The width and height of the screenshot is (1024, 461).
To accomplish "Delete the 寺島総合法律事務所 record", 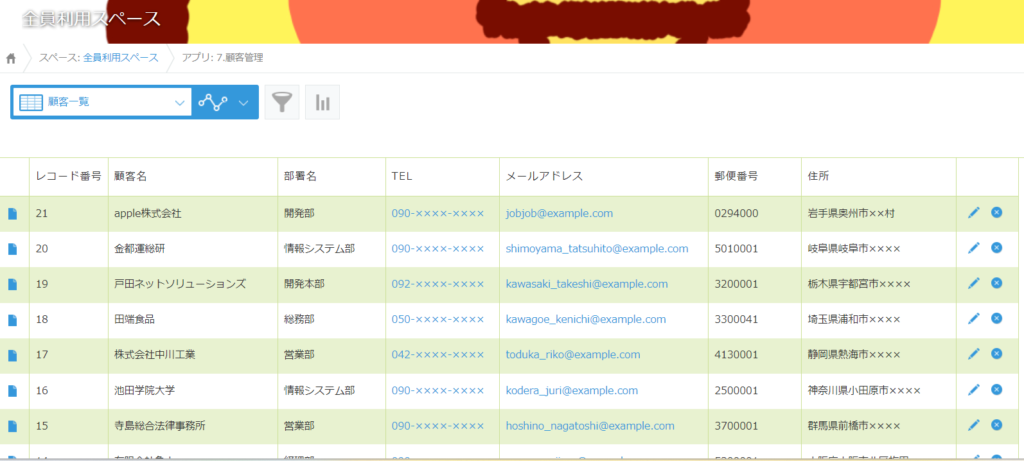I will 996,424.
